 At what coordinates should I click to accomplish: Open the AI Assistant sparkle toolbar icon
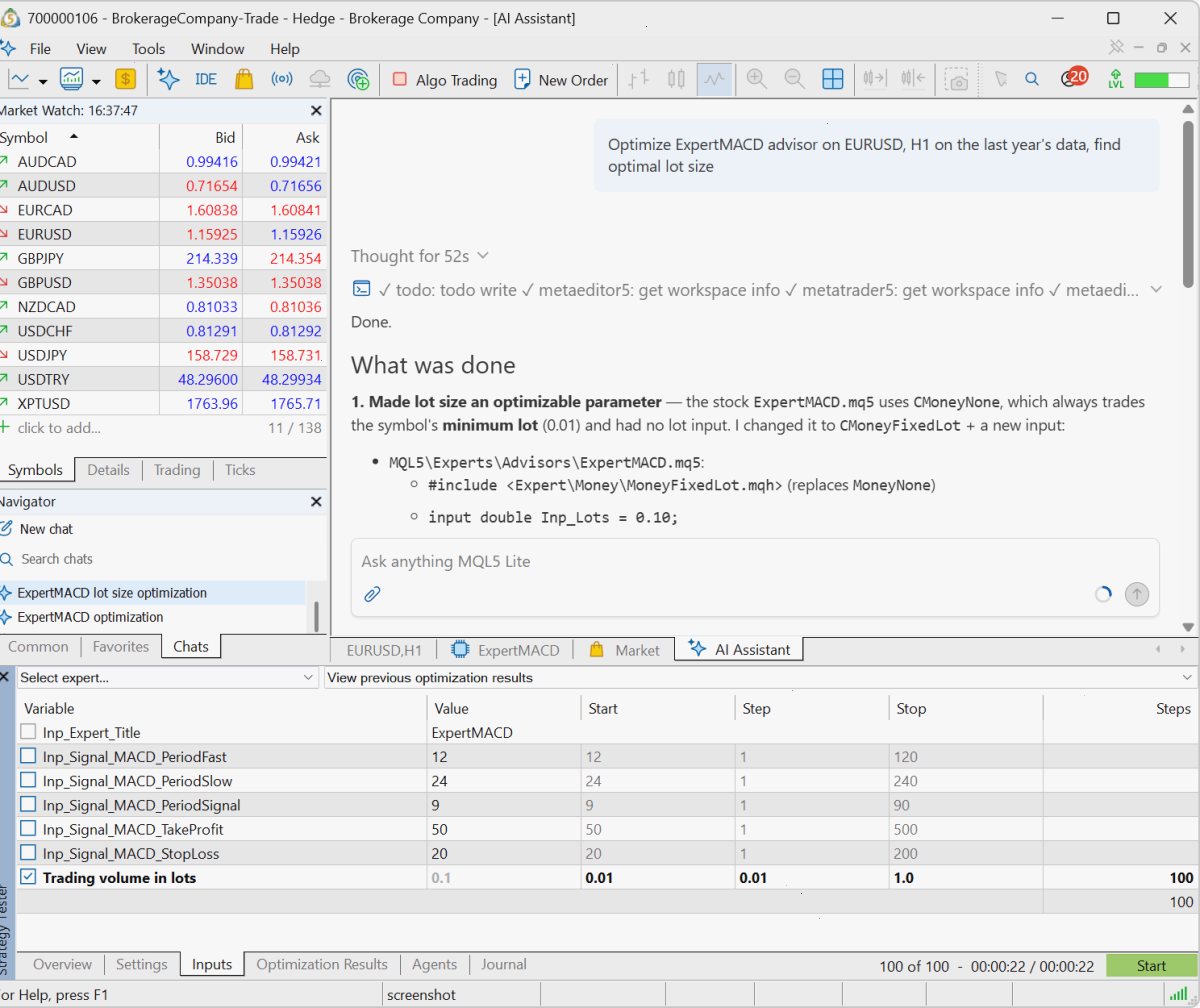point(168,80)
